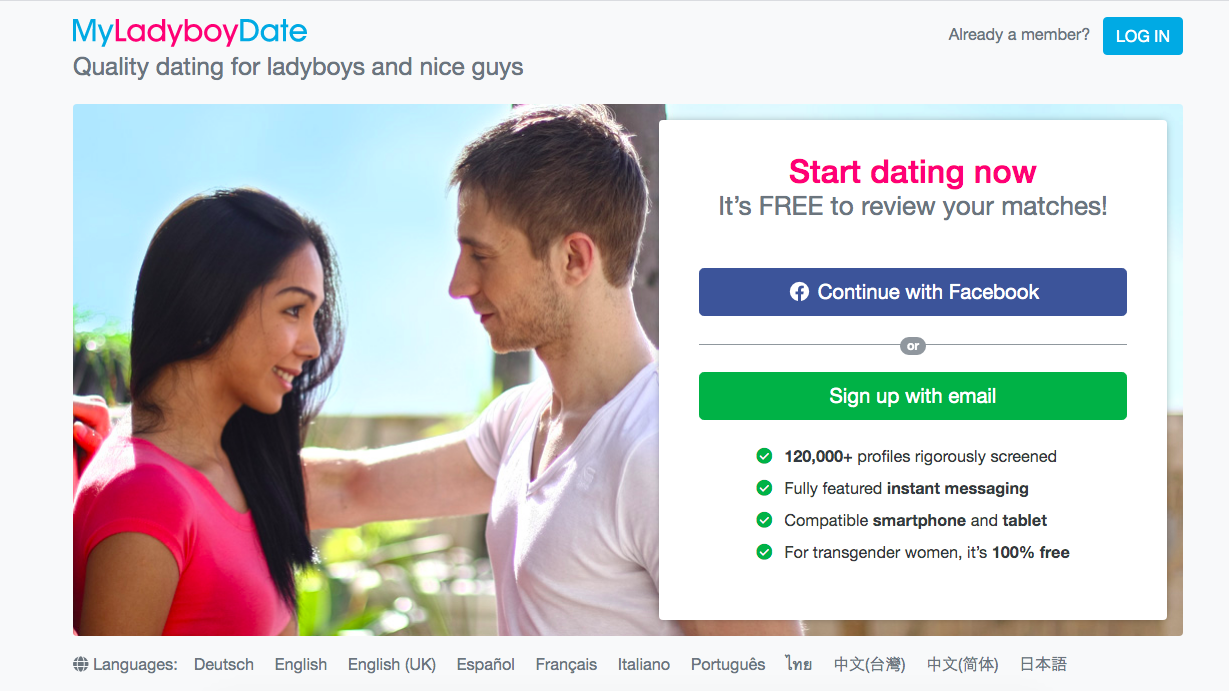
Task: Select the English language link
Action: (301, 664)
